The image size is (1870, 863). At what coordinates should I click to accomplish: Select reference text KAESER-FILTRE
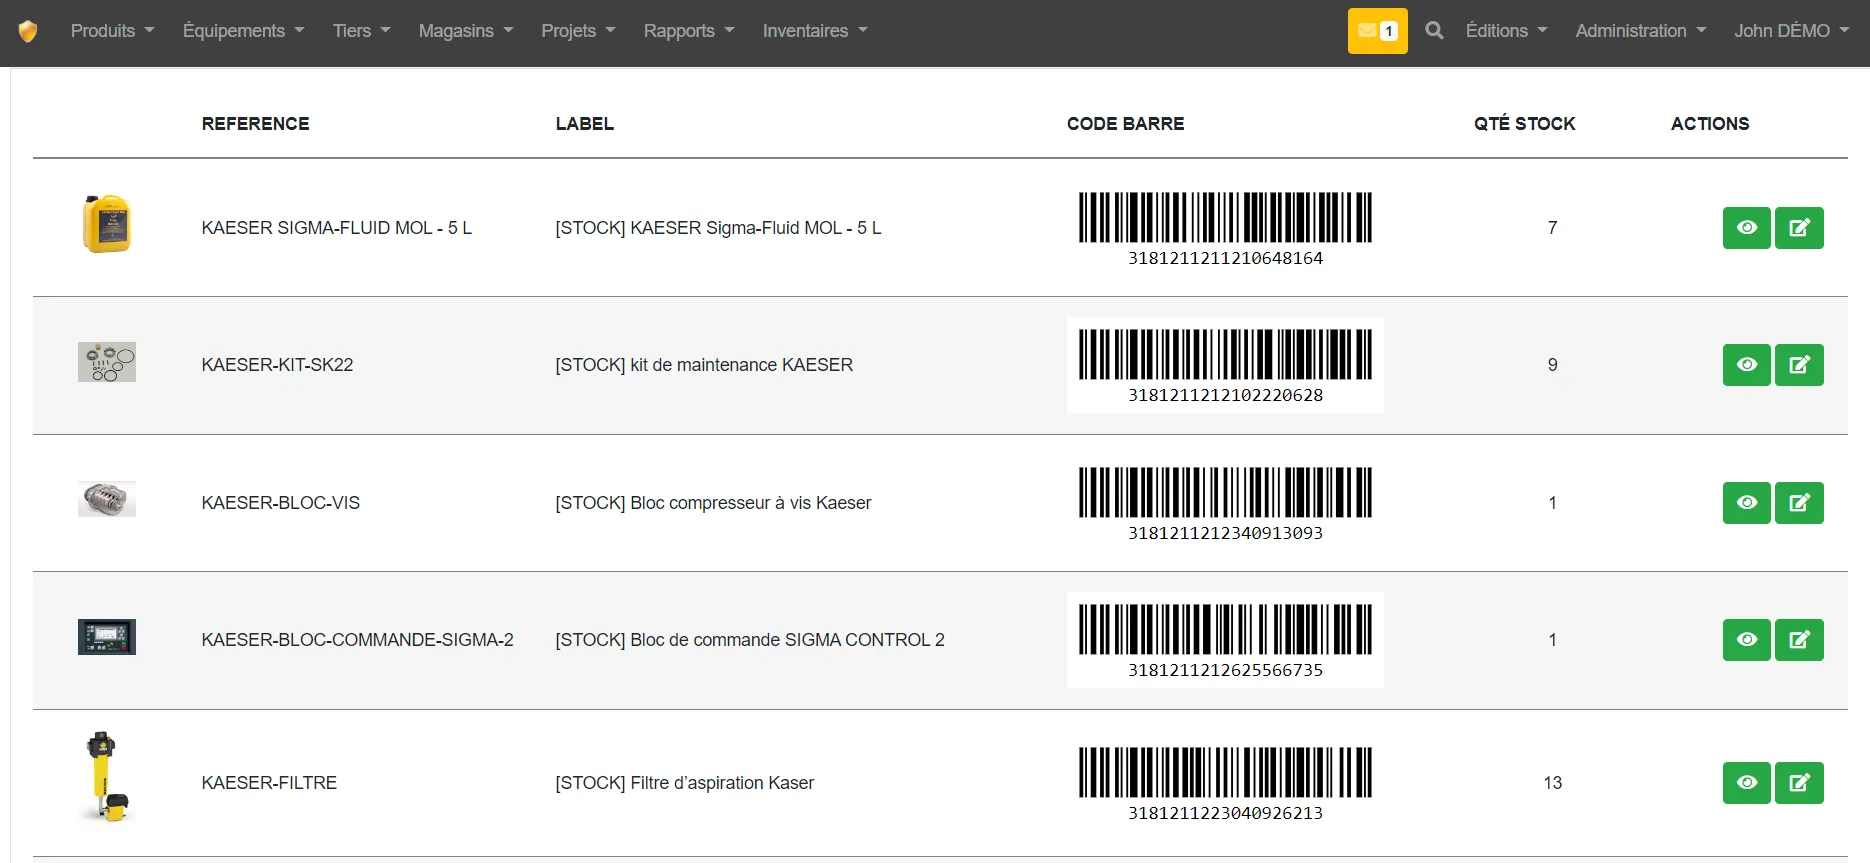point(269,783)
